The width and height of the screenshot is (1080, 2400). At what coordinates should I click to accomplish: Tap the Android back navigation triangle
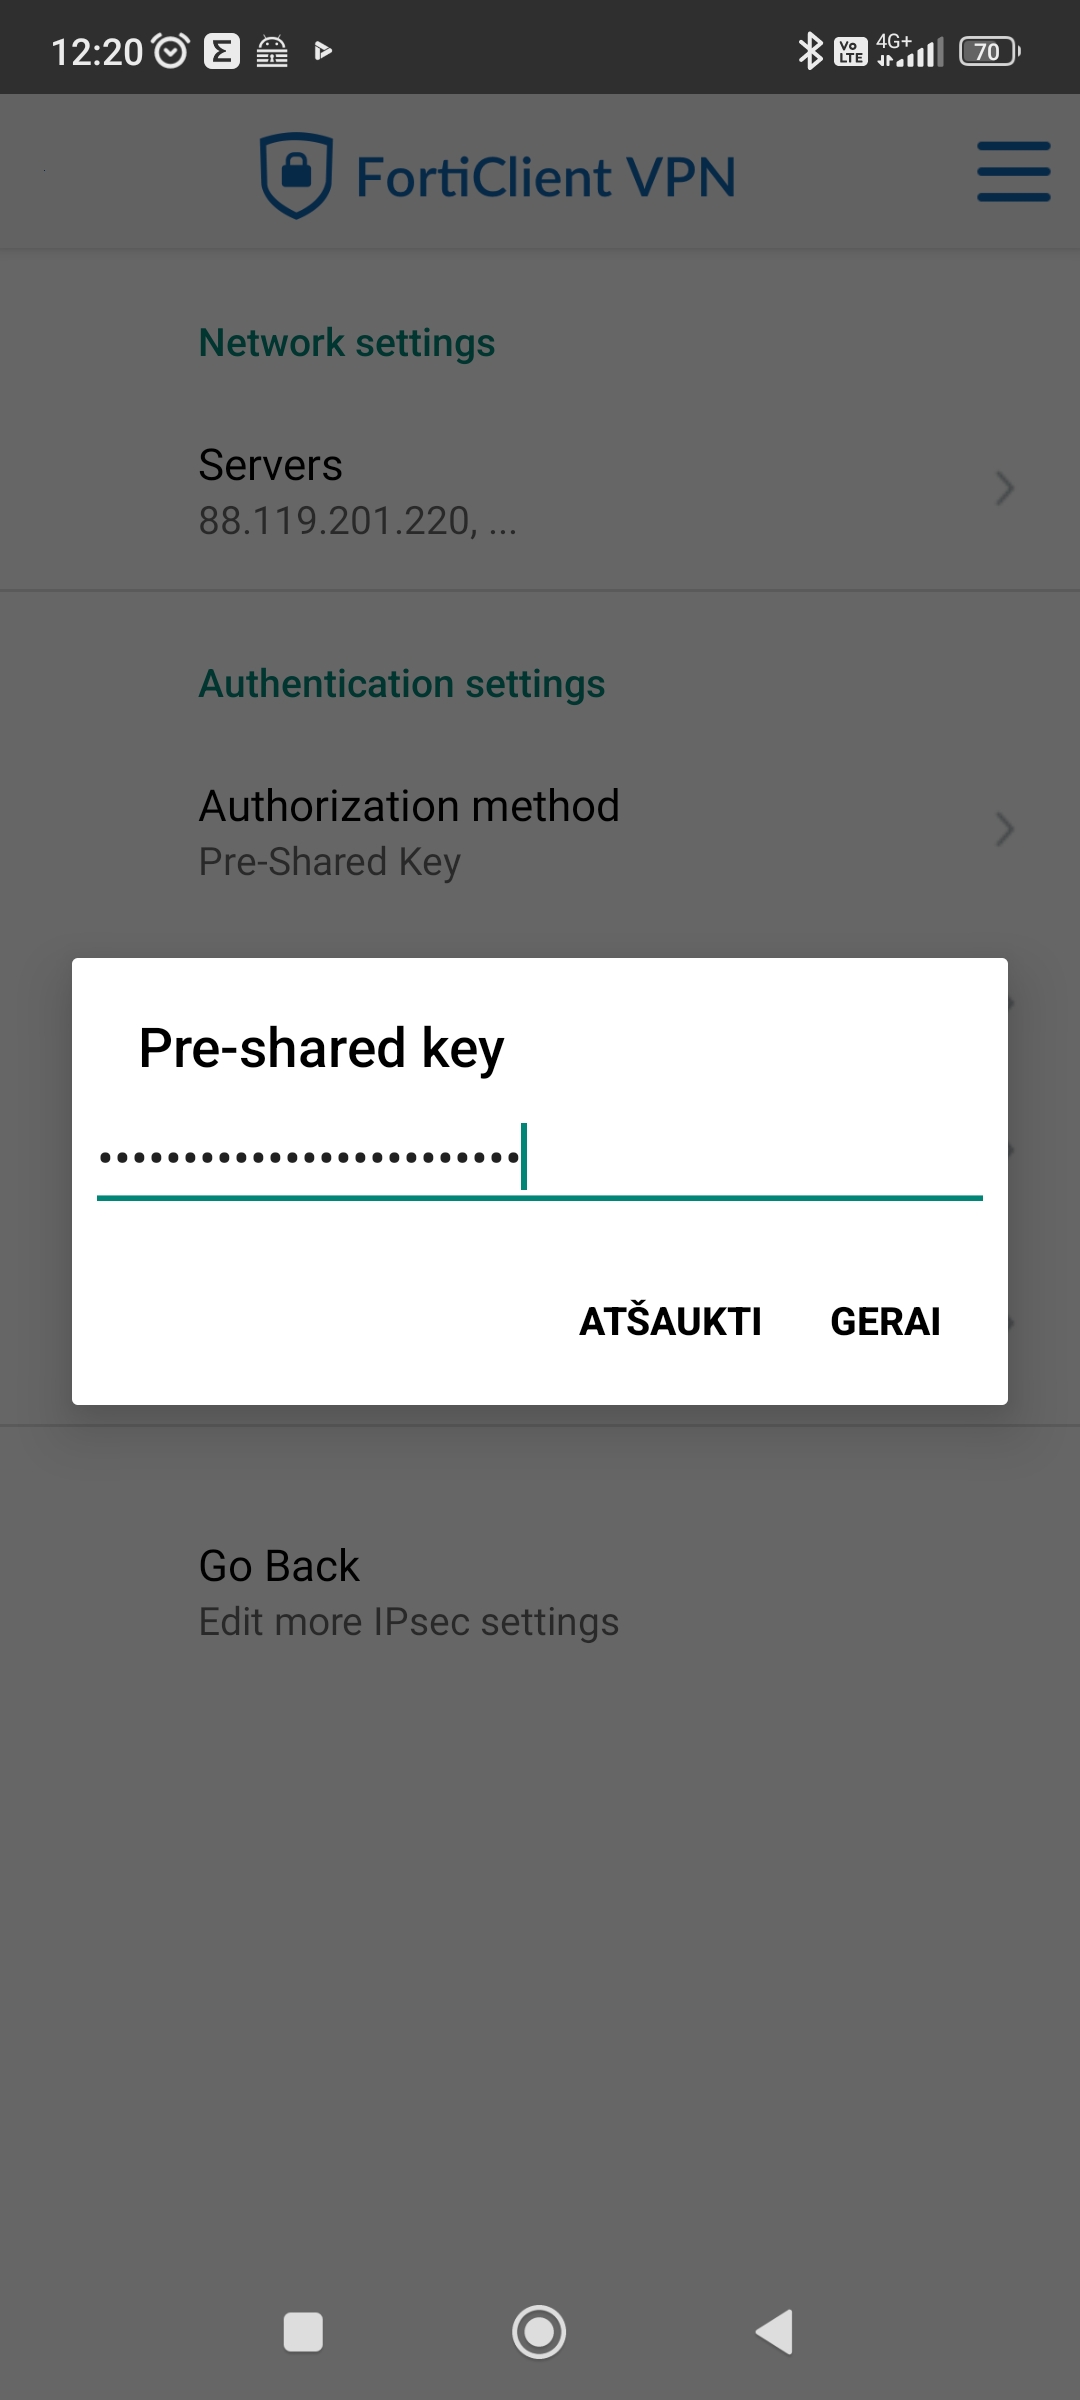[775, 2332]
